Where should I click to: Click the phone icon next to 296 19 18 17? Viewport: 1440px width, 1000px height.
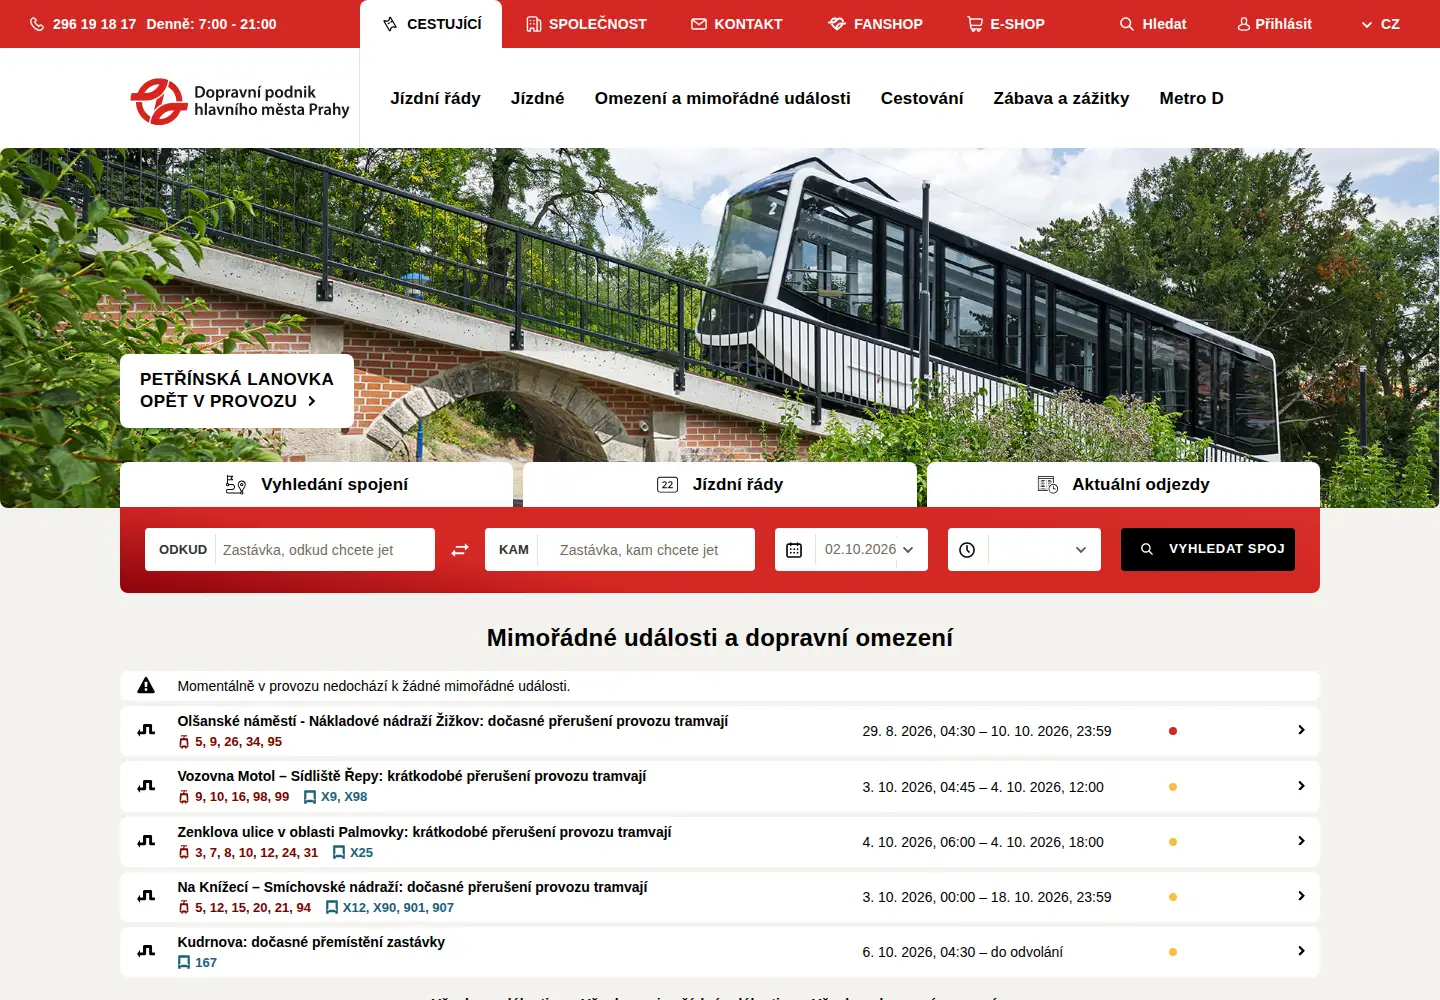pyautogui.click(x=37, y=24)
